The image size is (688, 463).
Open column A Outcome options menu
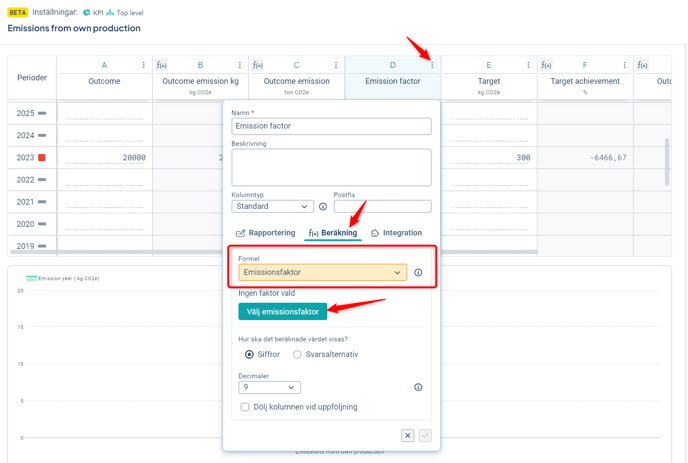click(144, 65)
